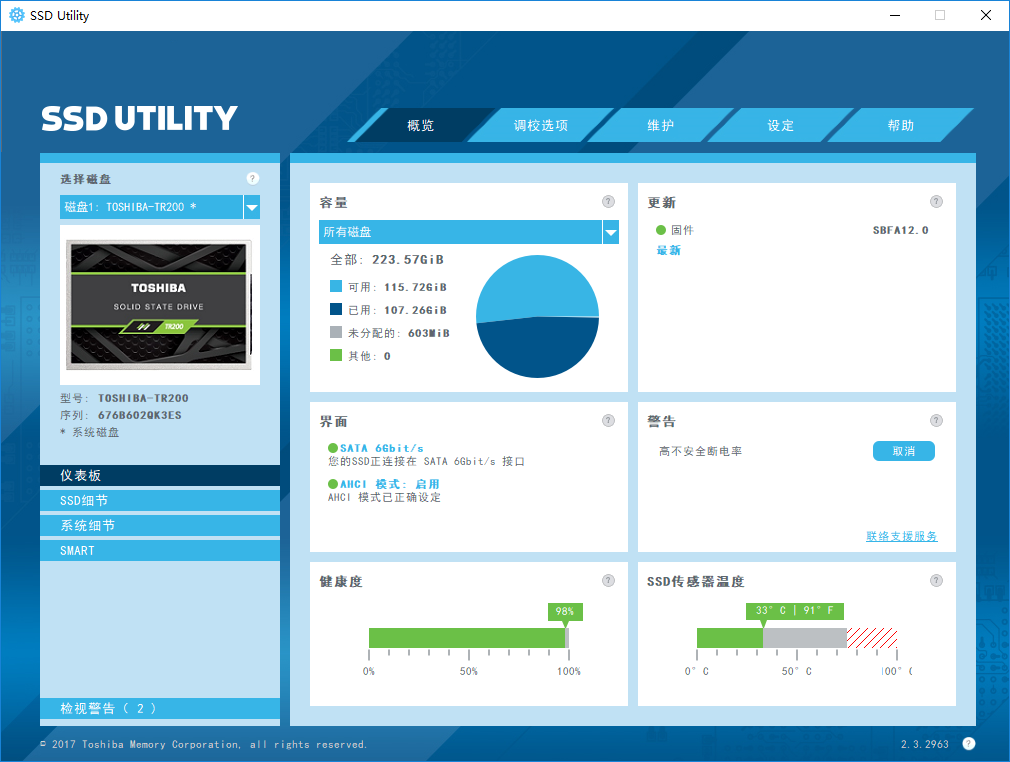Switch to the 调校选项 tab

pyautogui.click(x=540, y=126)
